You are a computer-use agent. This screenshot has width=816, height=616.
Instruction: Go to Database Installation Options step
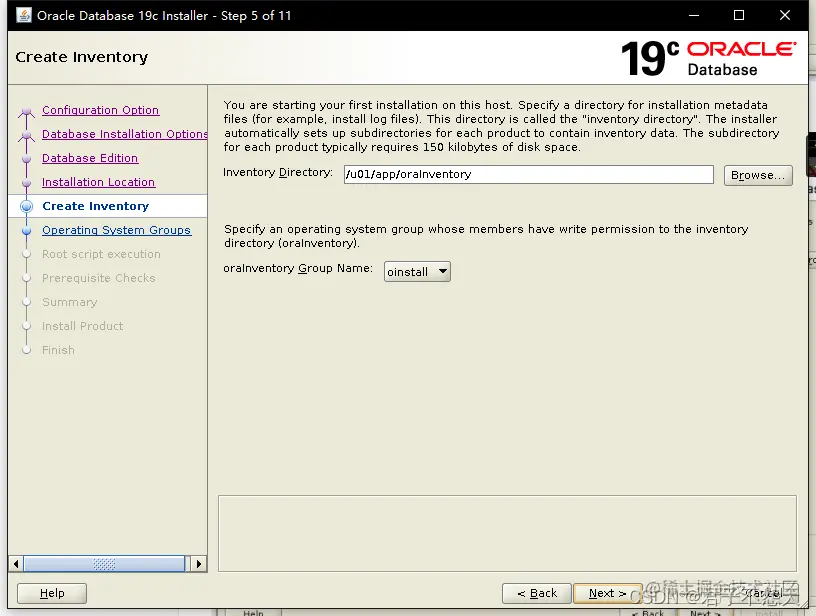click(x=124, y=134)
